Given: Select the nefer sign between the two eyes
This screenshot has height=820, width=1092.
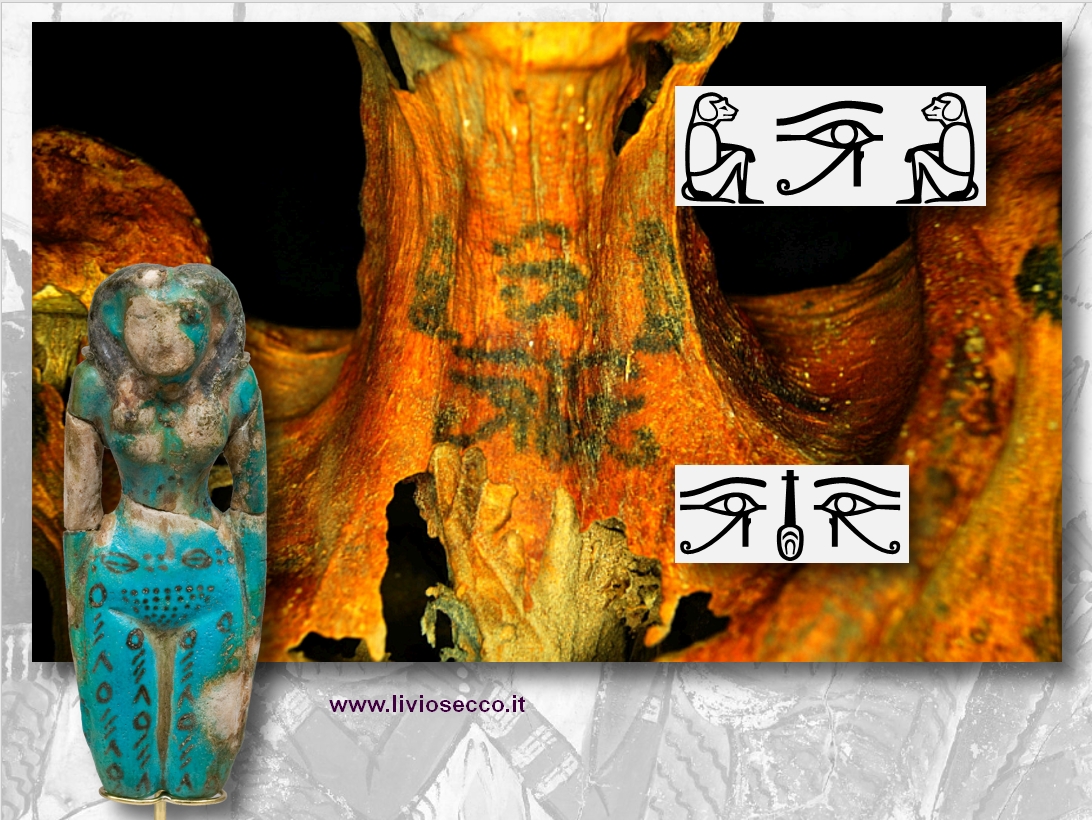Looking at the screenshot, I should [x=791, y=514].
